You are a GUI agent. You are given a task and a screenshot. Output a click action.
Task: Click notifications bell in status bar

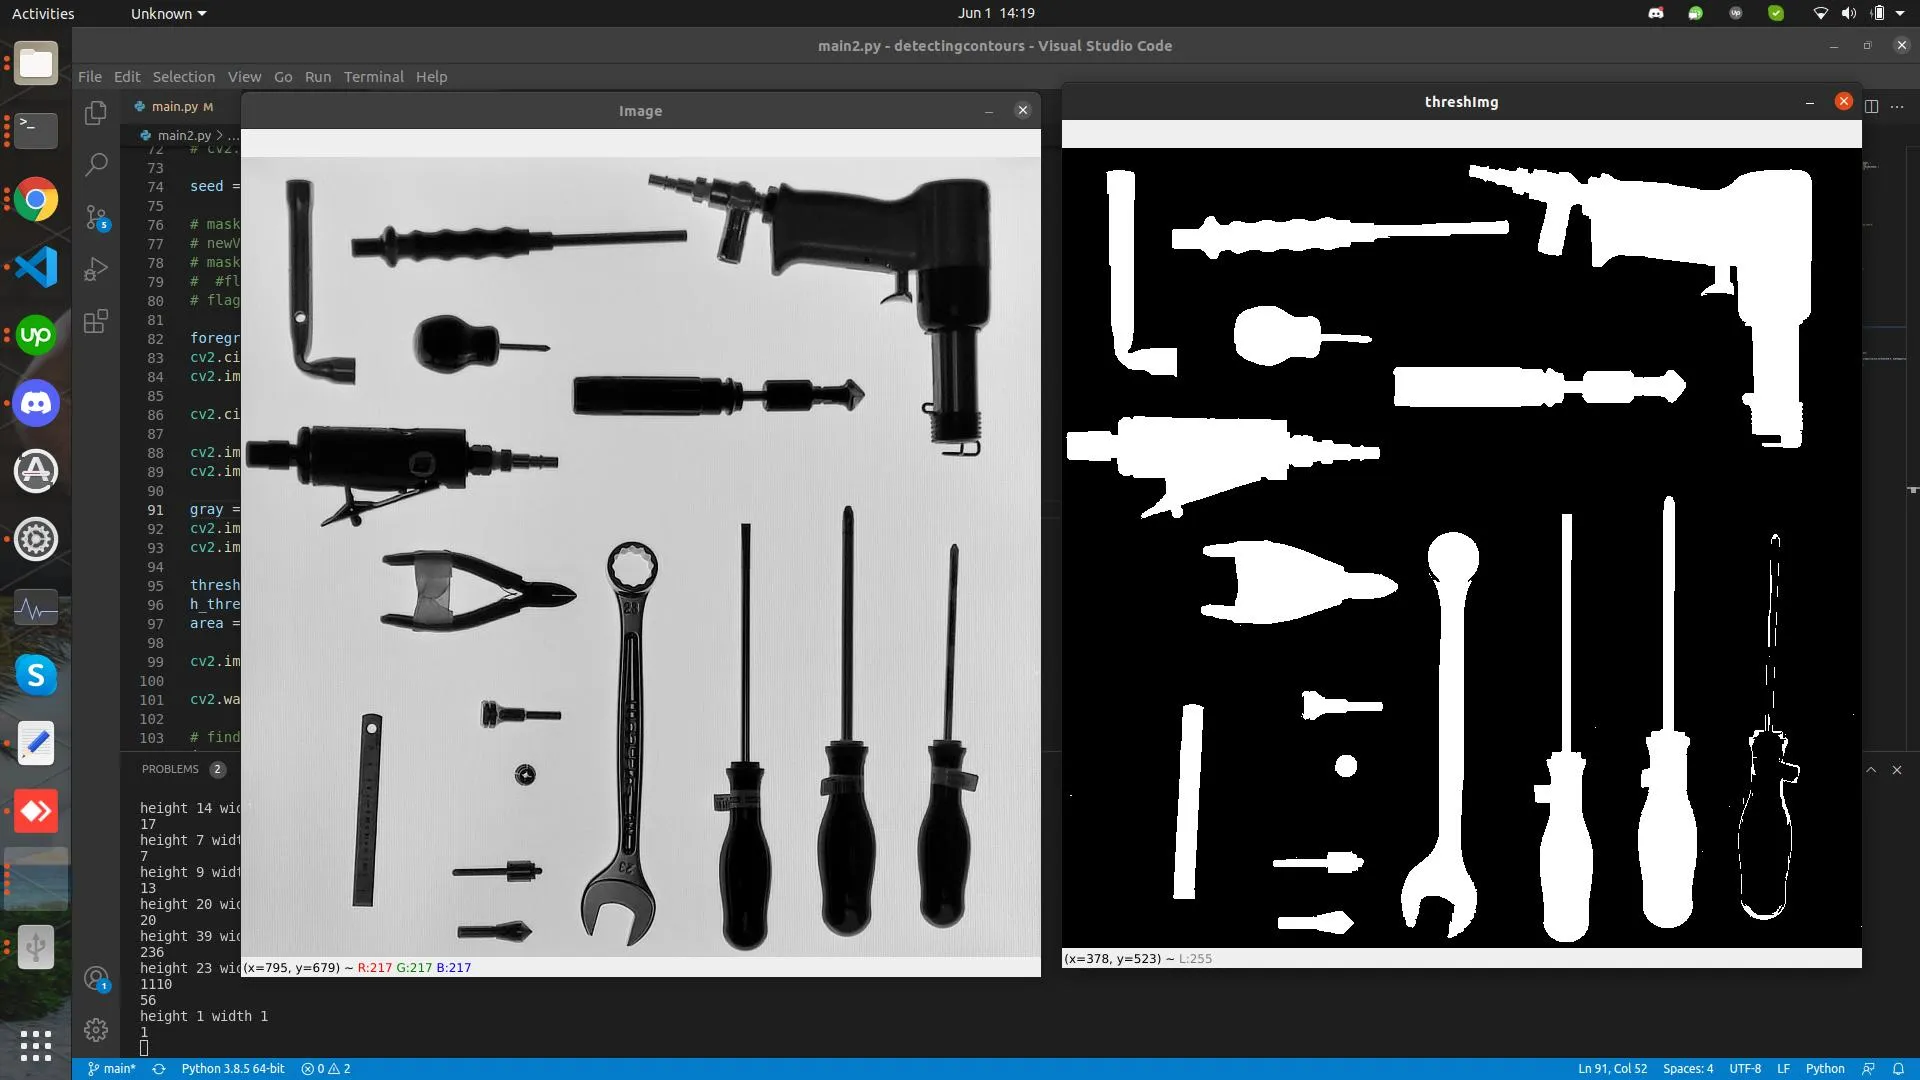coord(1898,1068)
